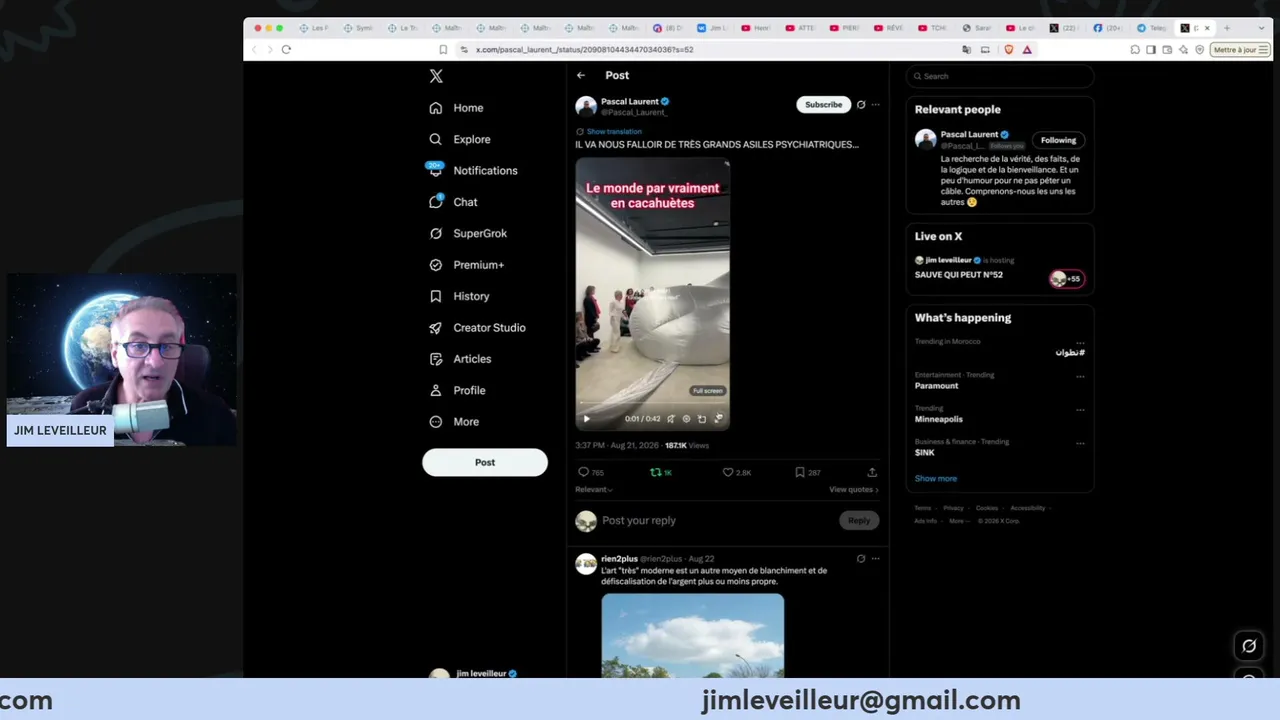
Task: Click the browser back arrow
Action: tap(254, 49)
